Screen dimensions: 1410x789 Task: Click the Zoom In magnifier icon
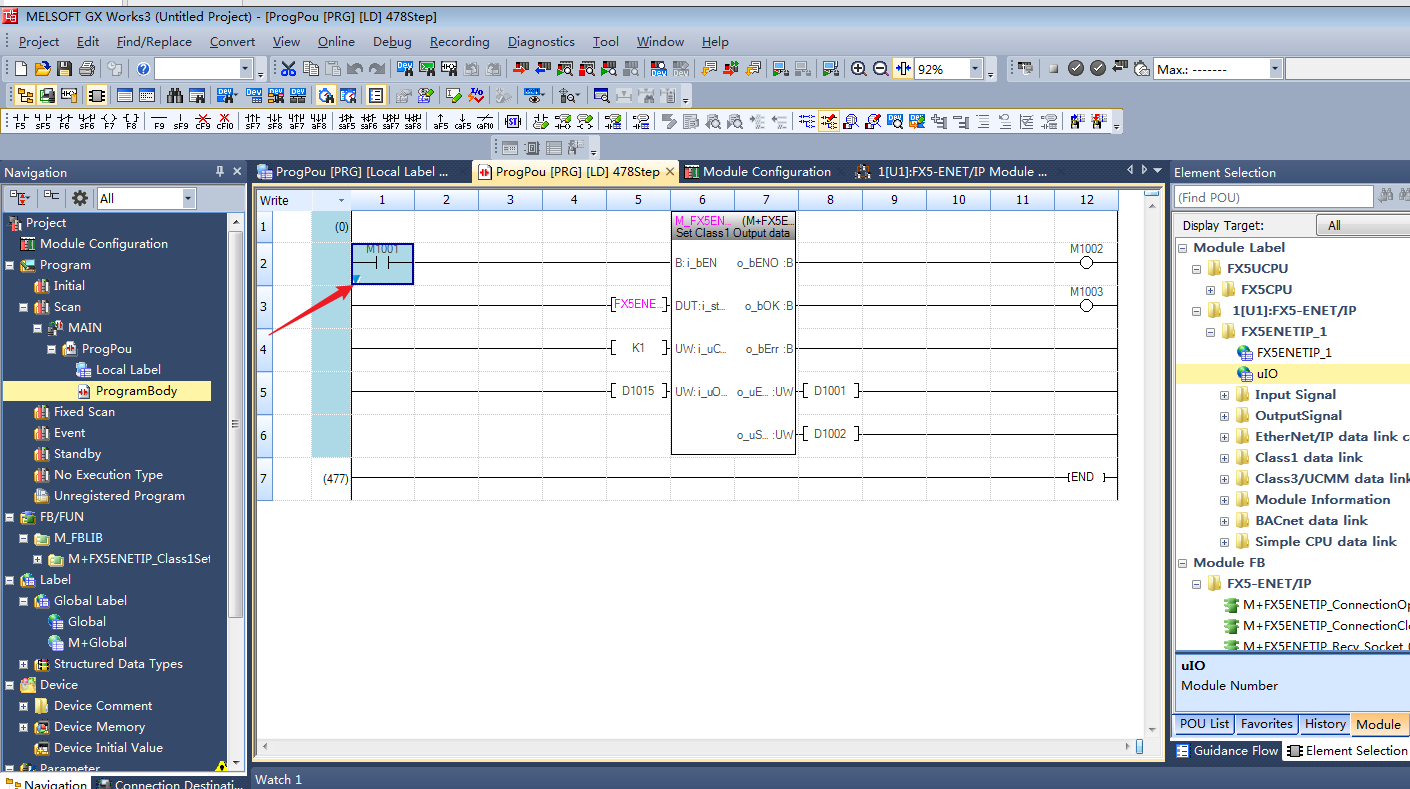point(858,69)
